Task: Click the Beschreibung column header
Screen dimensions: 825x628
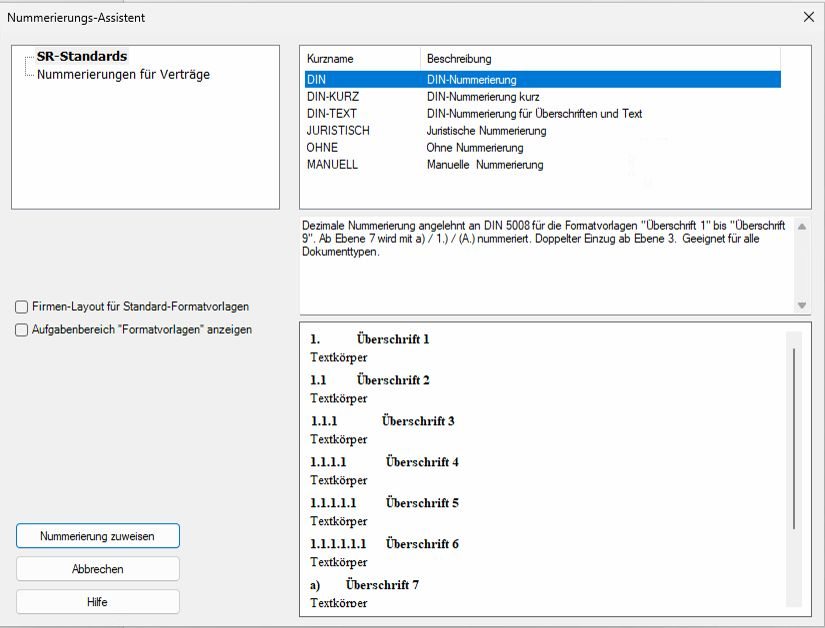Action: [458, 59]
